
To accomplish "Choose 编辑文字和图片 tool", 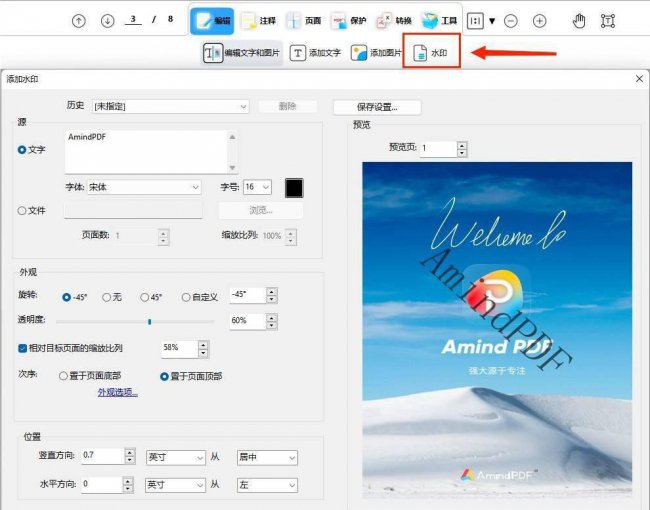I will 242,53.
